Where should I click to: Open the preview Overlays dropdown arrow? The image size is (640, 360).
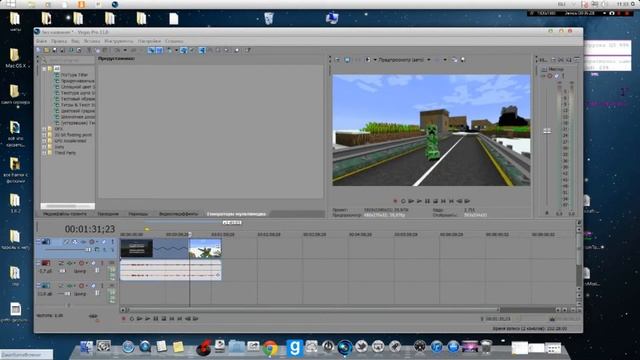point(445,60)
